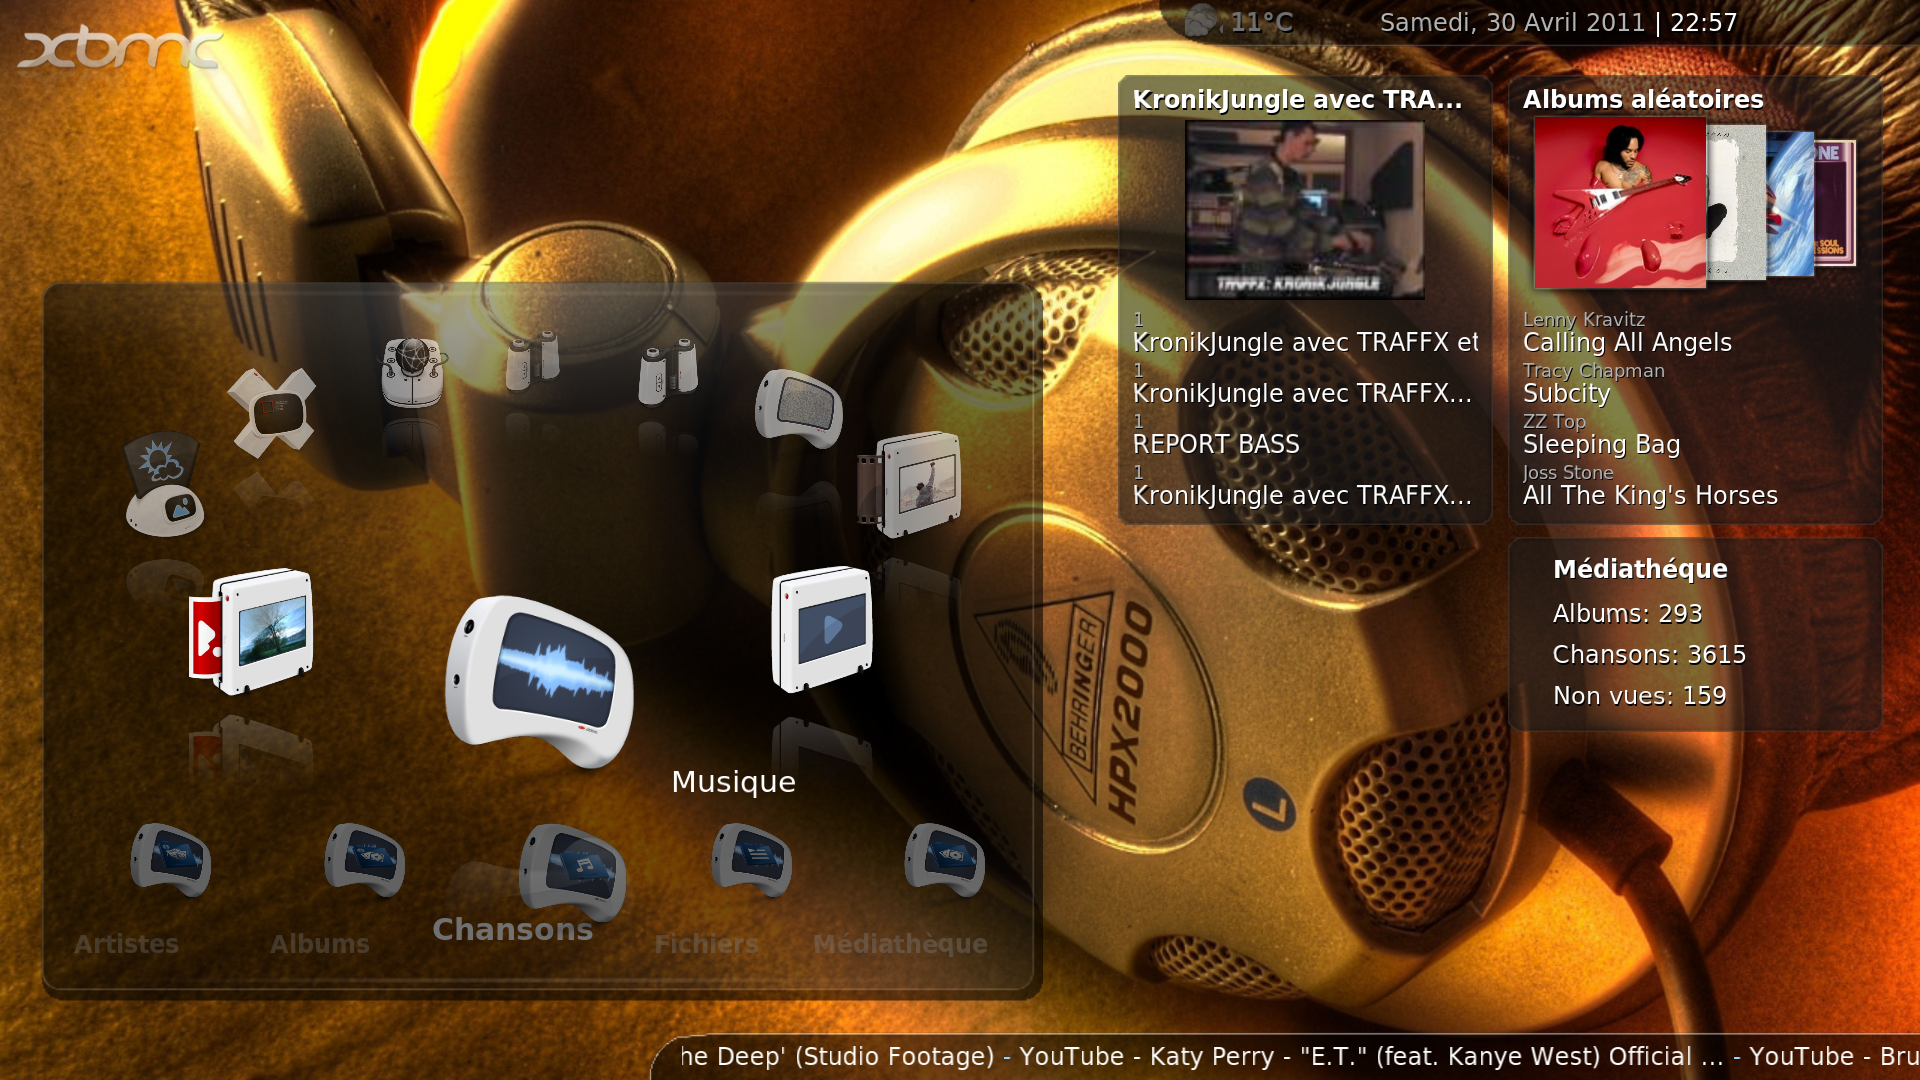Click the Lenny Kravitz artist name
Image resolution: width=1920 pixels, height=1080 pixels.
point(1583,319)
